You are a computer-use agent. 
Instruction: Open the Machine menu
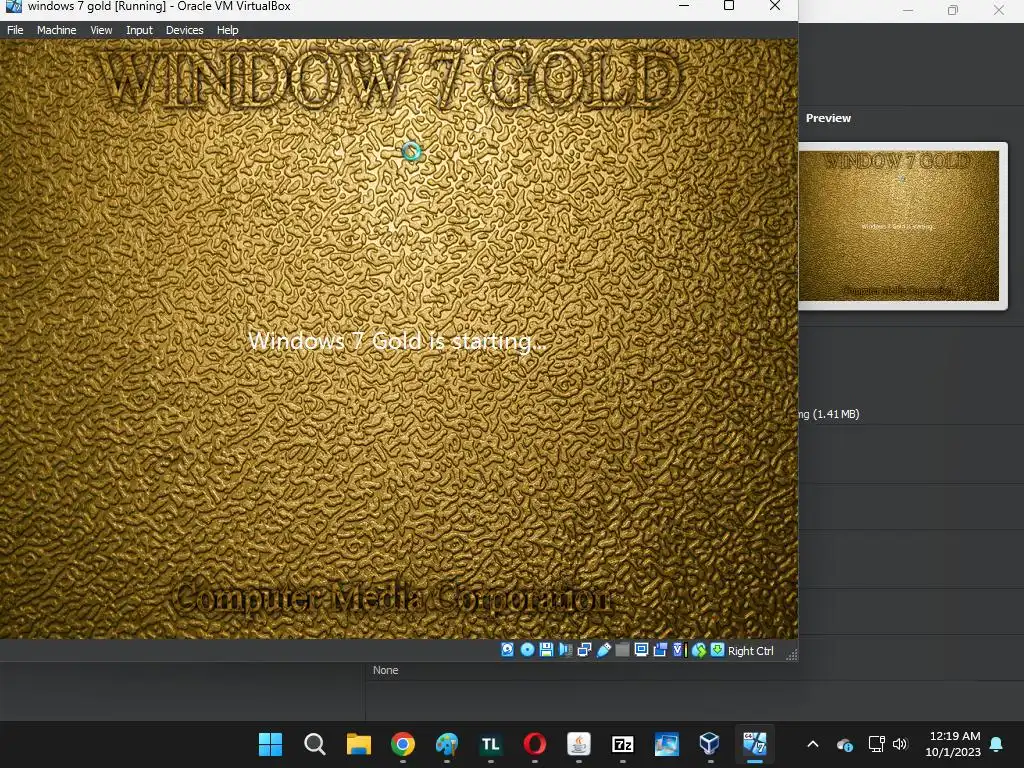click(56, 30)
